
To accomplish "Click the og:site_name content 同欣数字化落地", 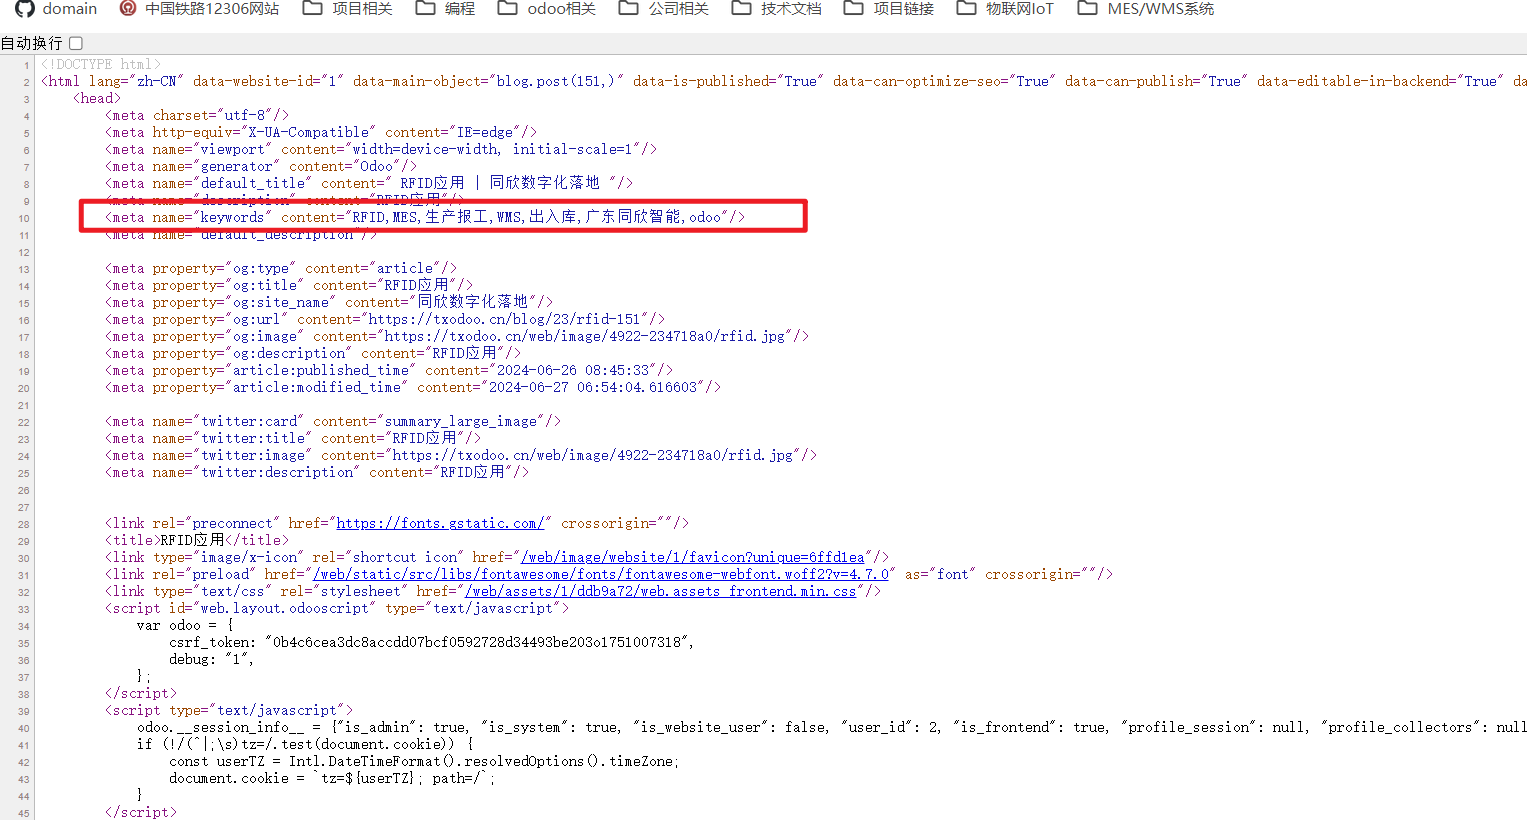I will coord(472,302).
